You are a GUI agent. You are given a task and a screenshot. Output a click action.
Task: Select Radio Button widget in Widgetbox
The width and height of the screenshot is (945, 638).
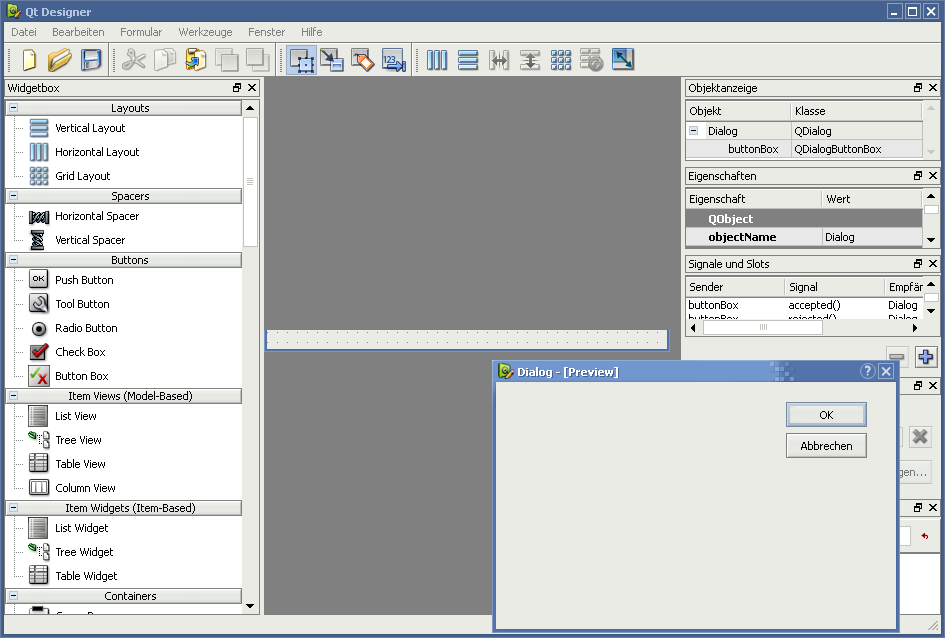click(x=86, y=328)
